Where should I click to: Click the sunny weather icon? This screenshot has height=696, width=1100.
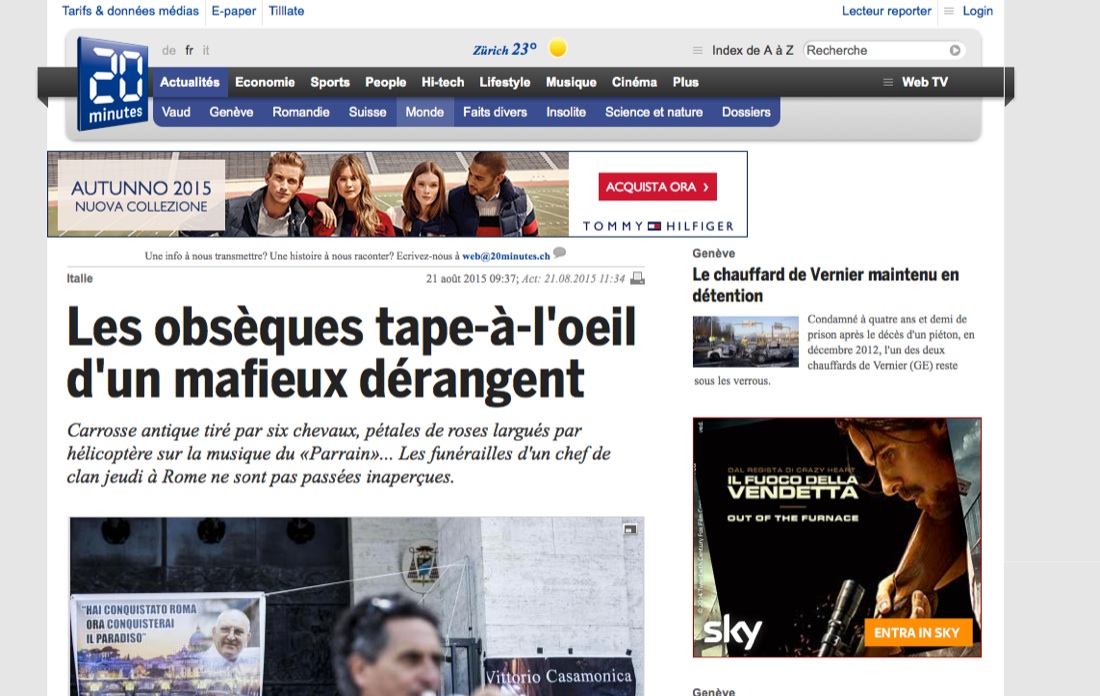tap(558, 48)
